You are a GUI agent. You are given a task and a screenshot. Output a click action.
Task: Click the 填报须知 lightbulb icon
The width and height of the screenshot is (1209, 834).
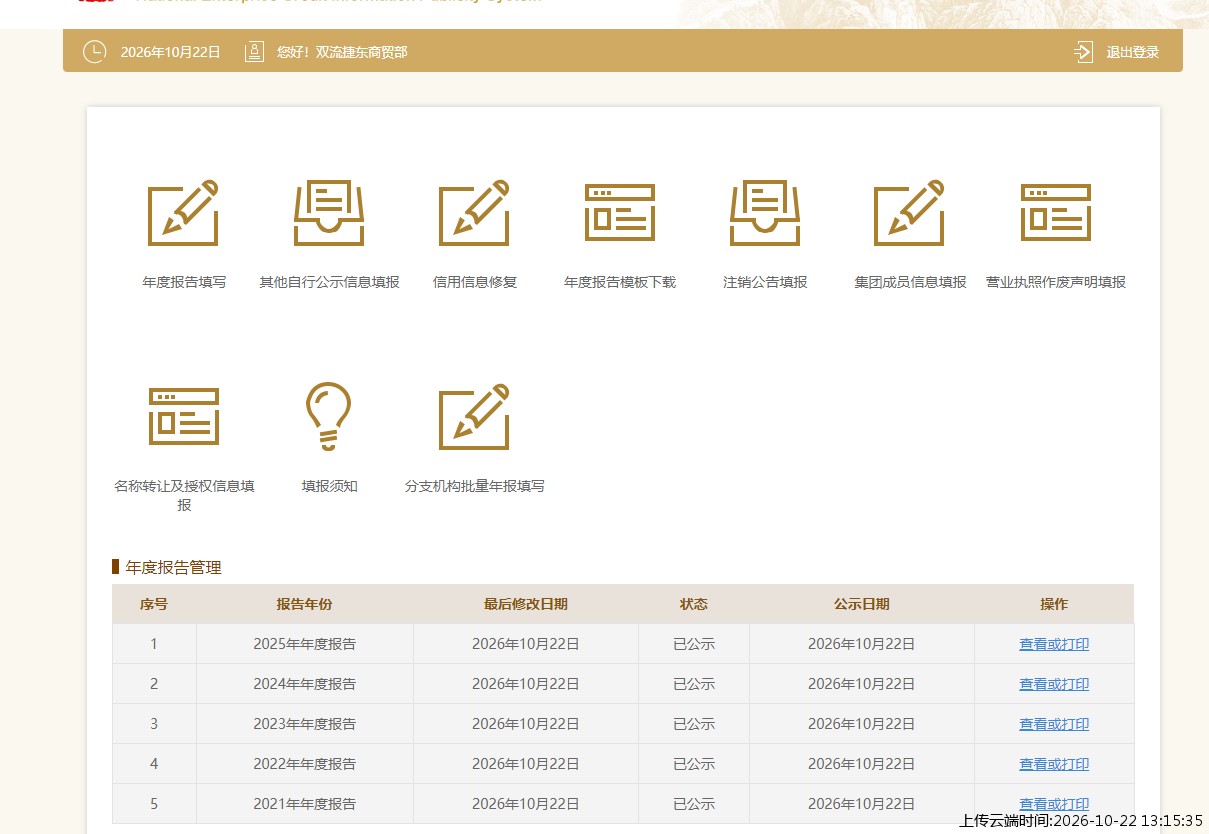pos(329,417)
